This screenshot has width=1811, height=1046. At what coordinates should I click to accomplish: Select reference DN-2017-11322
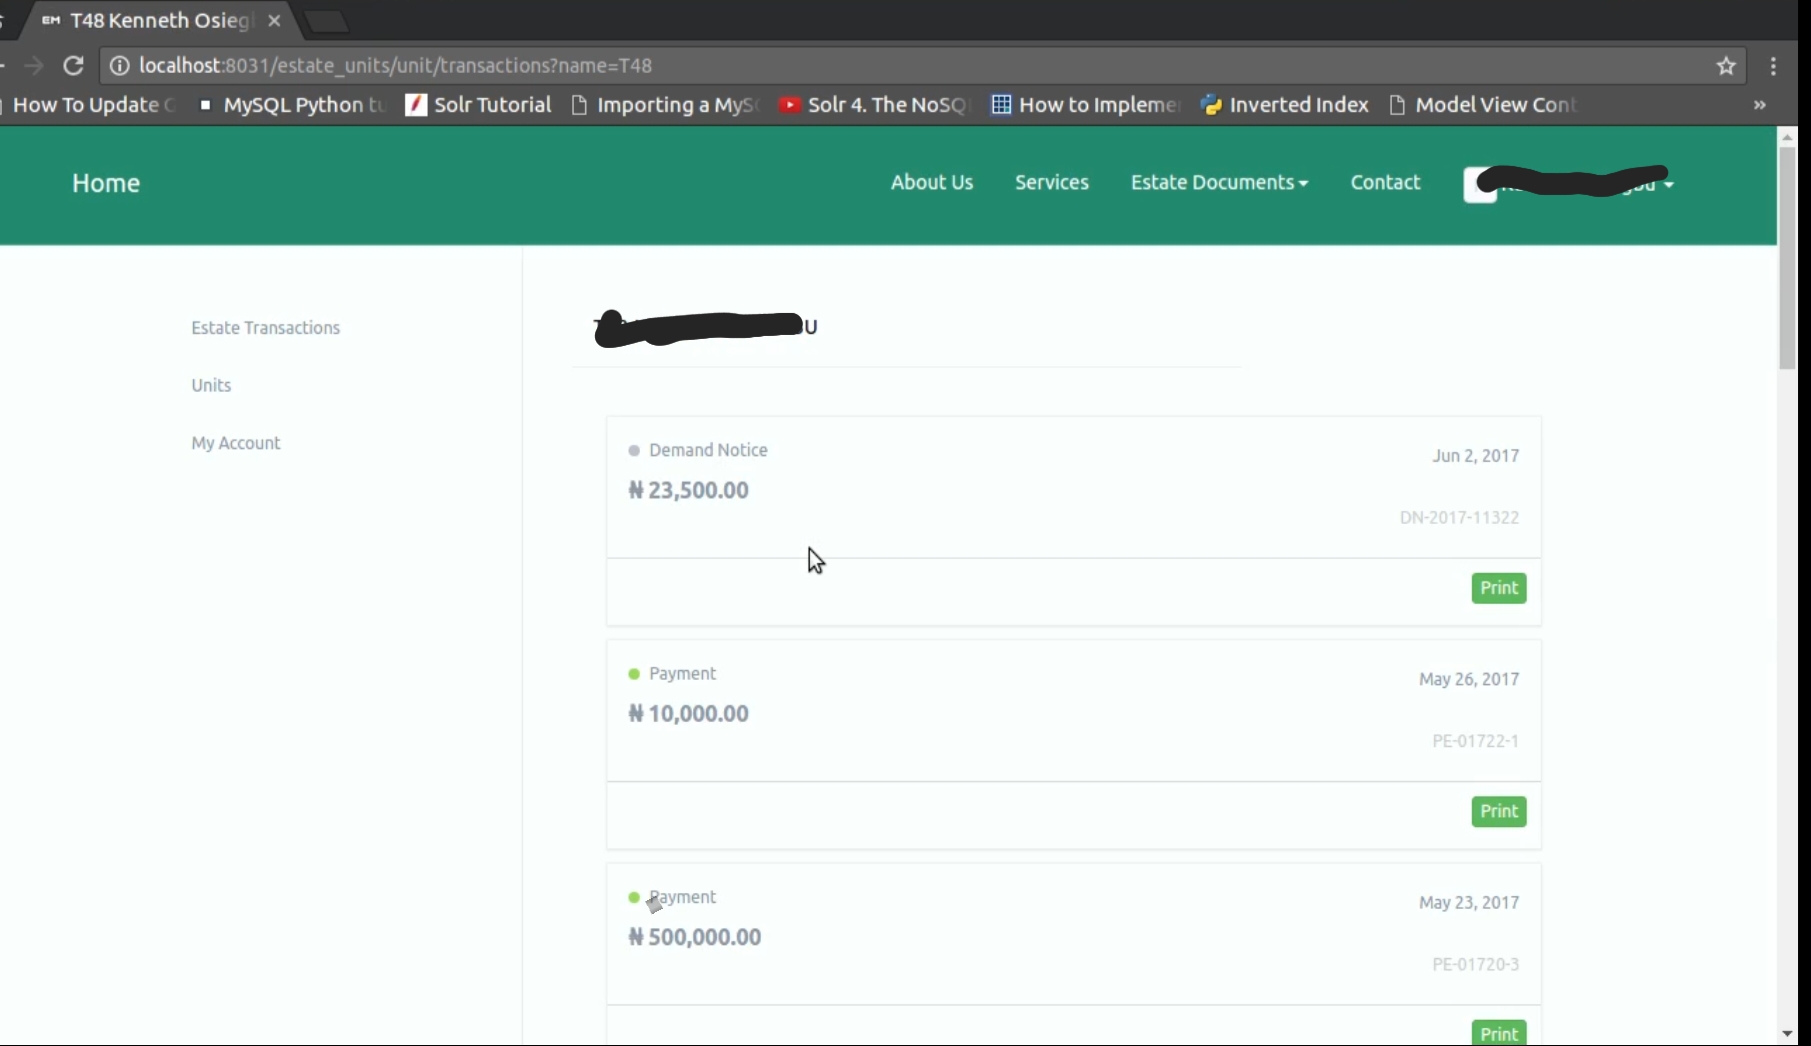click(x=1459, y=517)
